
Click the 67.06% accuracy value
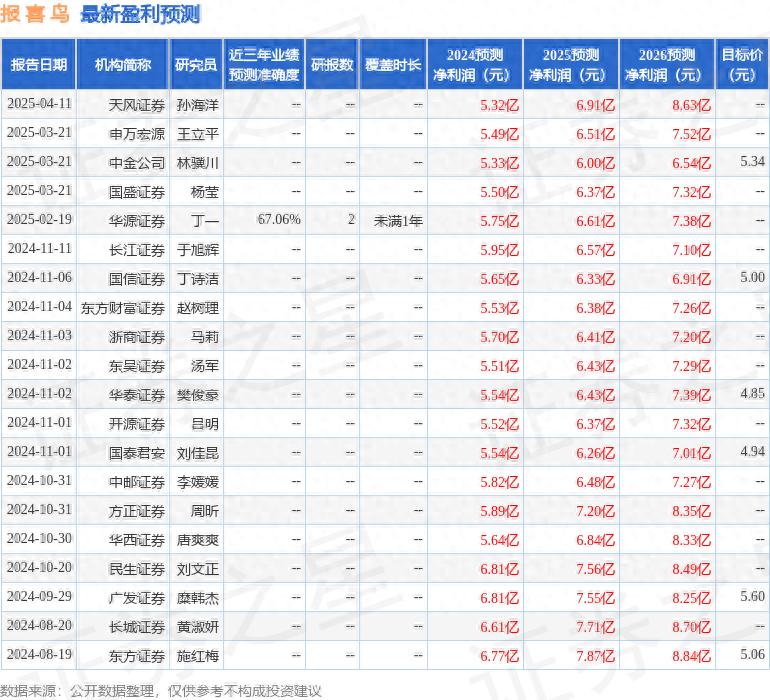[279, 219]
